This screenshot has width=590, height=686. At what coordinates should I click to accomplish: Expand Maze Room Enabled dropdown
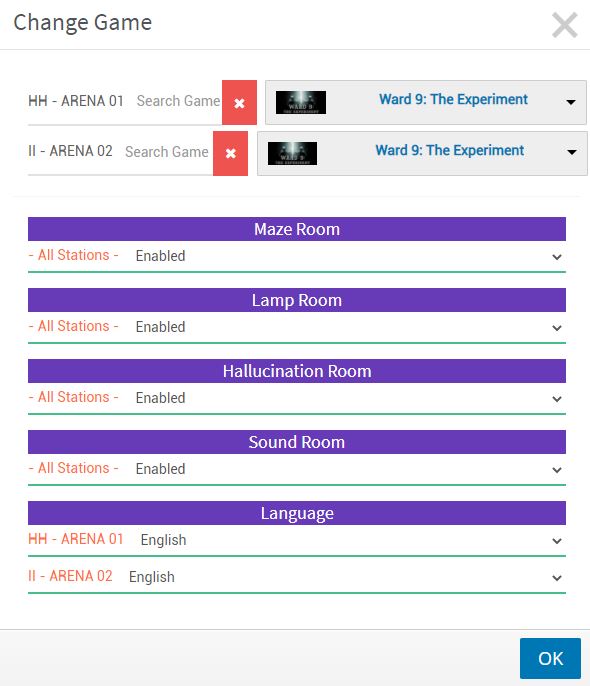click(x=348, y=256)
